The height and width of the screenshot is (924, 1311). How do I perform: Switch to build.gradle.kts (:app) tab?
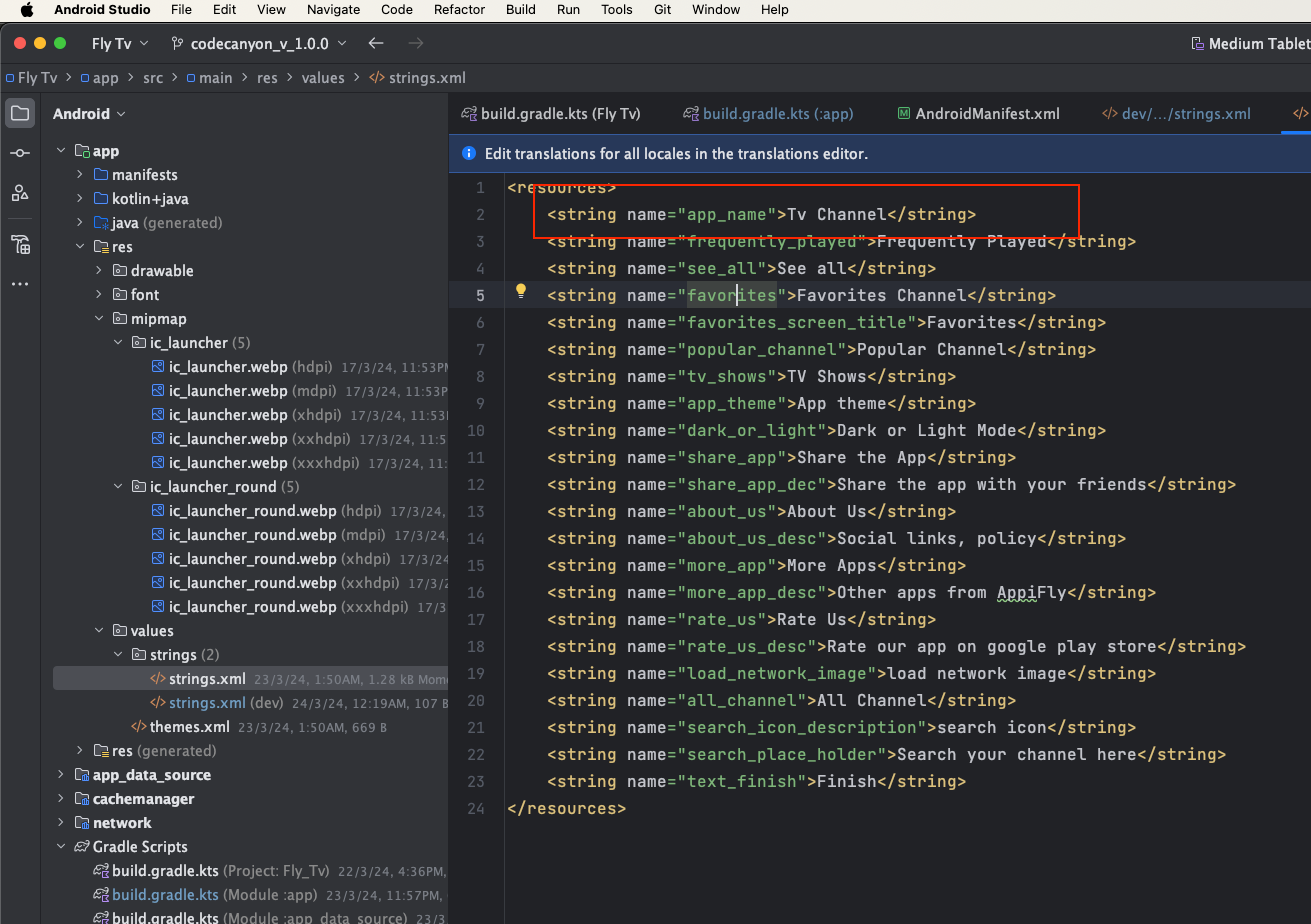click(777, 114)
